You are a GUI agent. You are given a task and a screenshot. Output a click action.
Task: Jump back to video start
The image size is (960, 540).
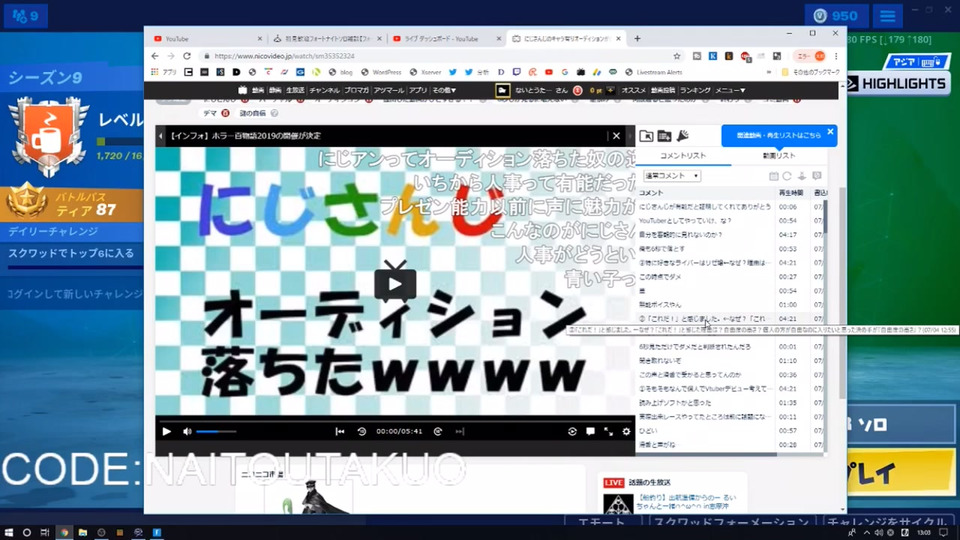340,432
